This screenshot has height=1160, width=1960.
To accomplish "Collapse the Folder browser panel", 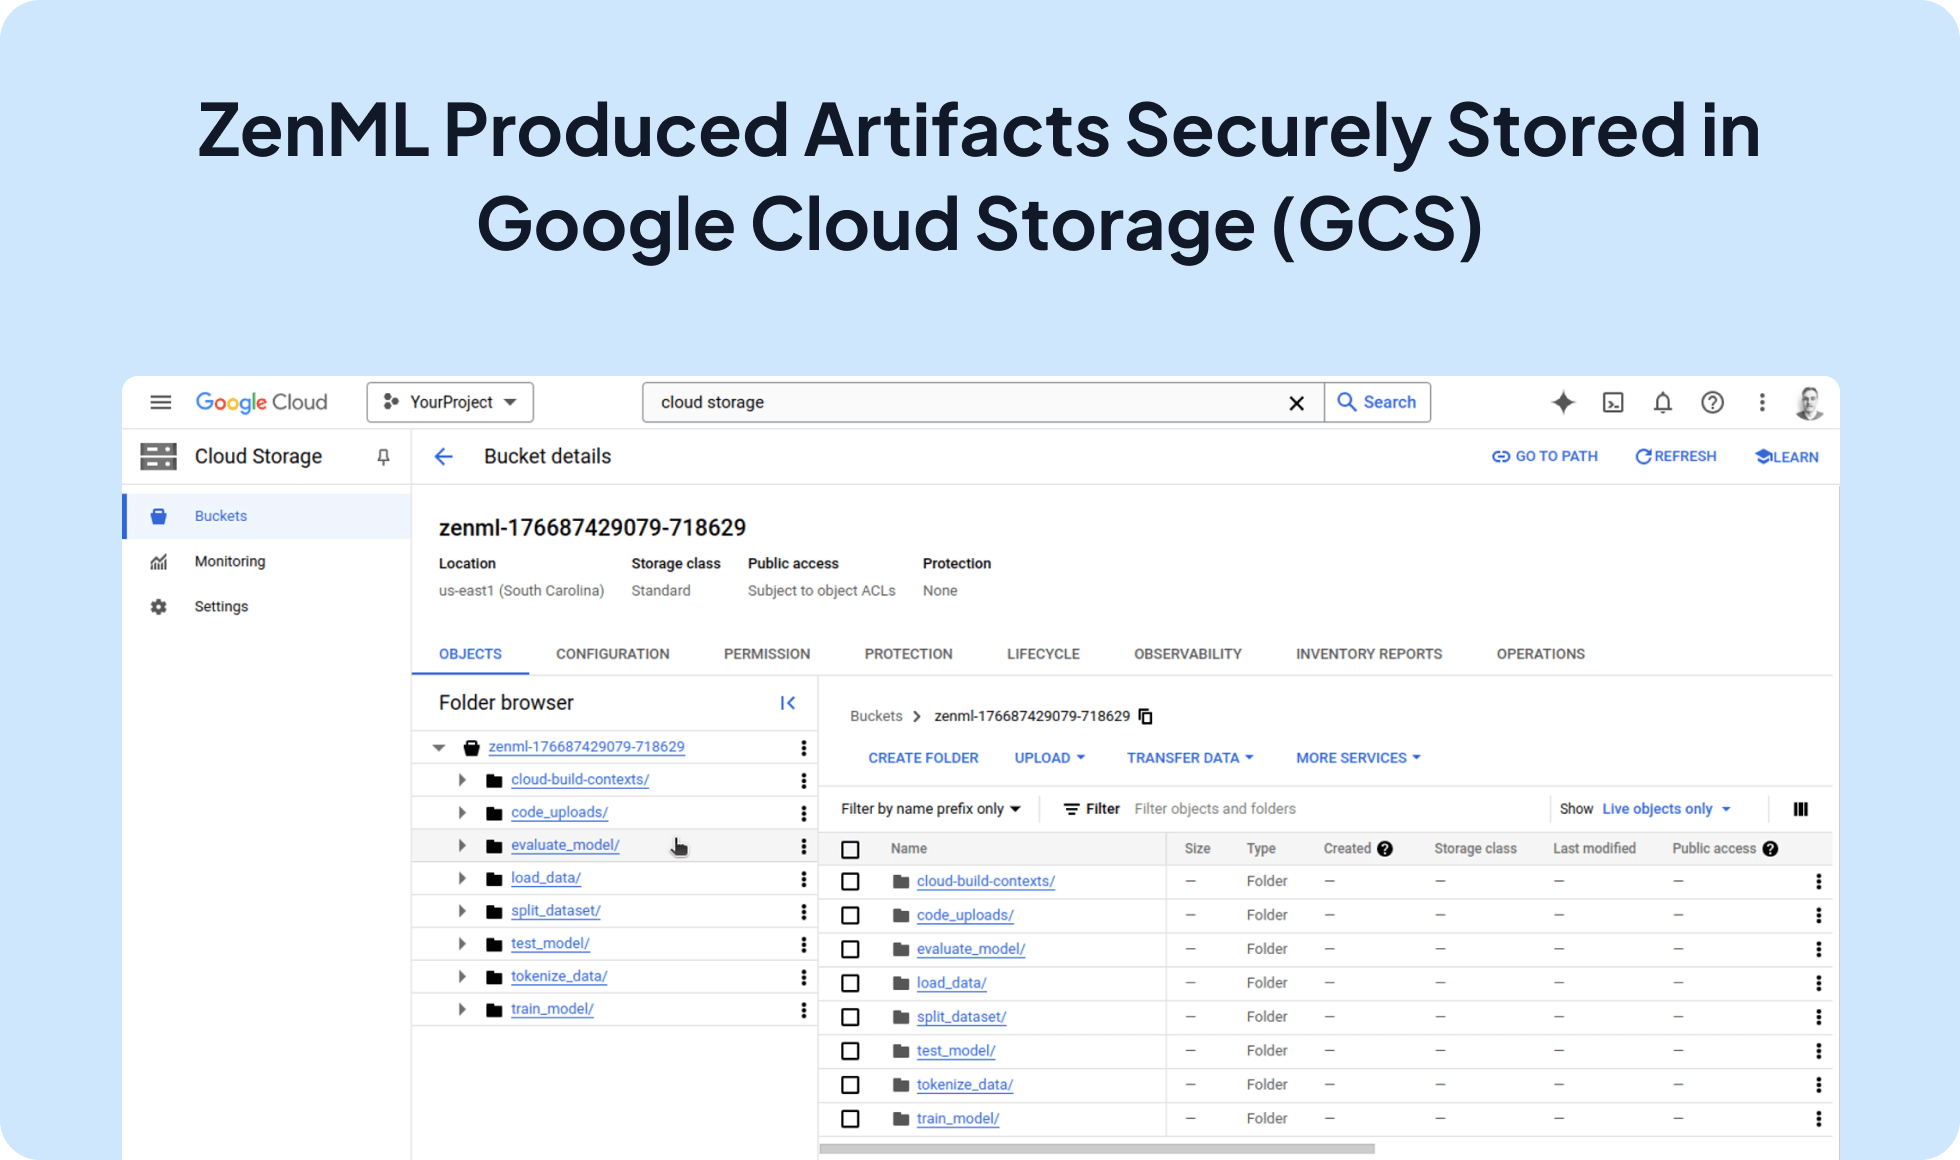I will [x=788, y=703].
